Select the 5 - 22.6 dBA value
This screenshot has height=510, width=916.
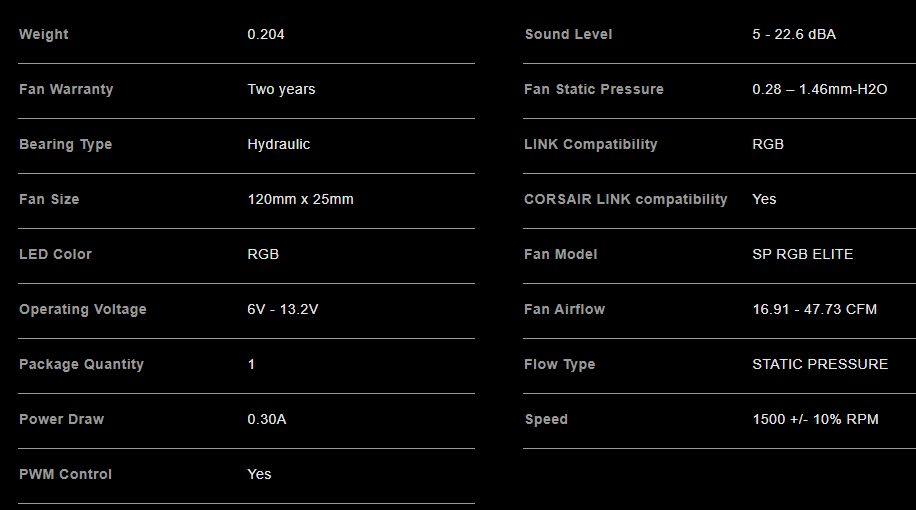coord(794,34)
